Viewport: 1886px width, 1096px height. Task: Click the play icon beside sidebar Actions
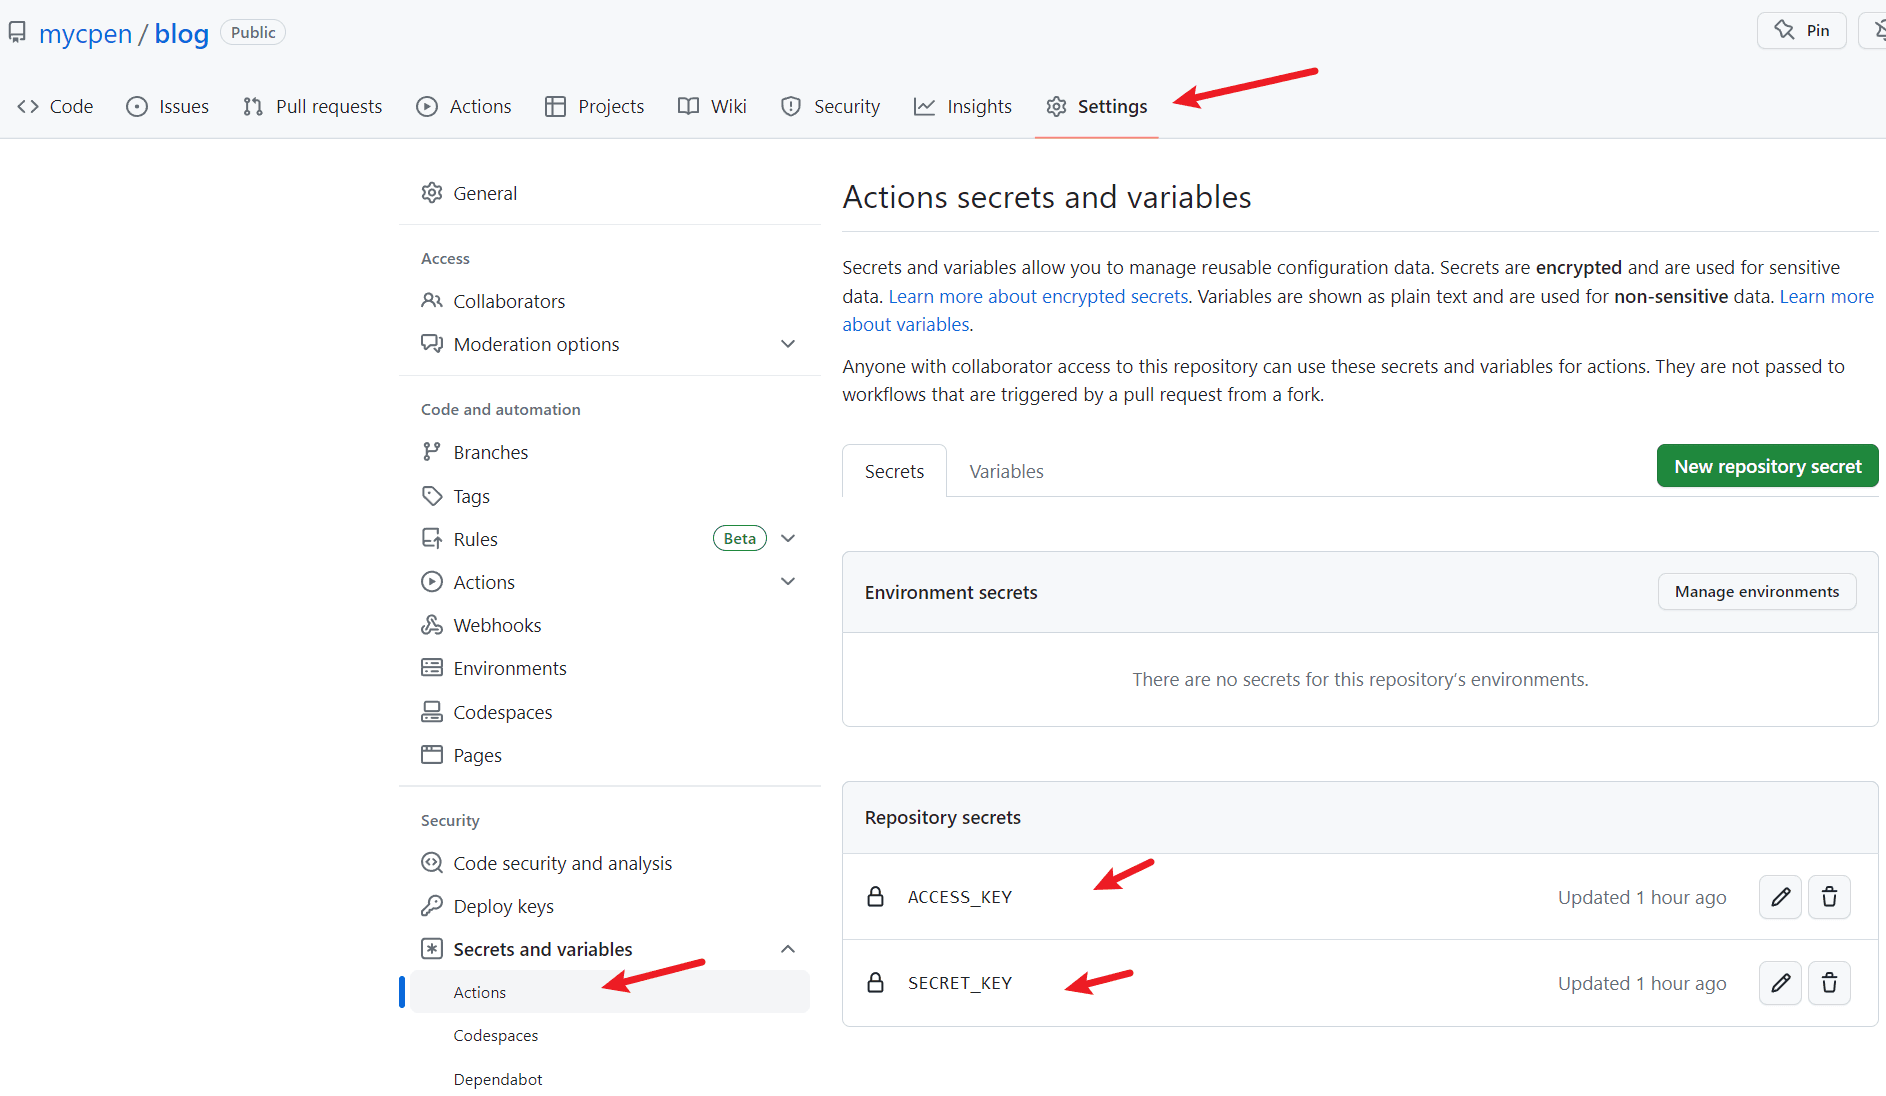(x=432, y=582)
